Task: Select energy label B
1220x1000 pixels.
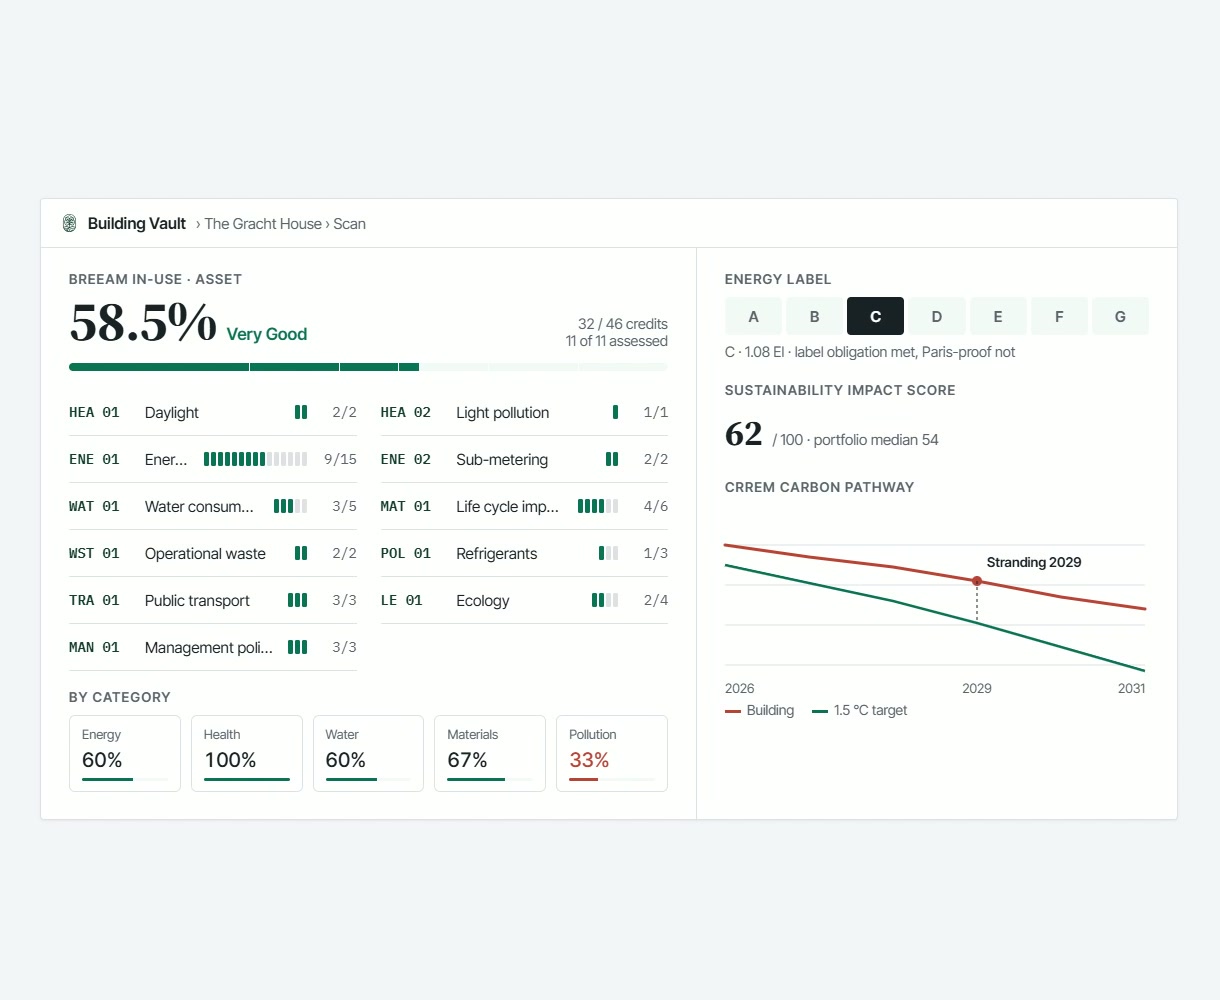Action: click(x=815, y=316)
